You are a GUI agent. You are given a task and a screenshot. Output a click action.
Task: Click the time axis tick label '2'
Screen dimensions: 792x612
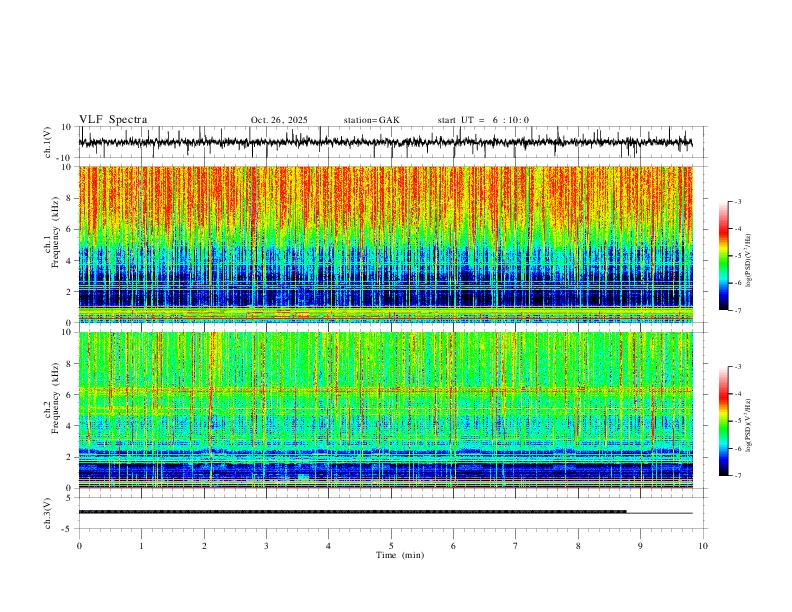pos(204,546)
